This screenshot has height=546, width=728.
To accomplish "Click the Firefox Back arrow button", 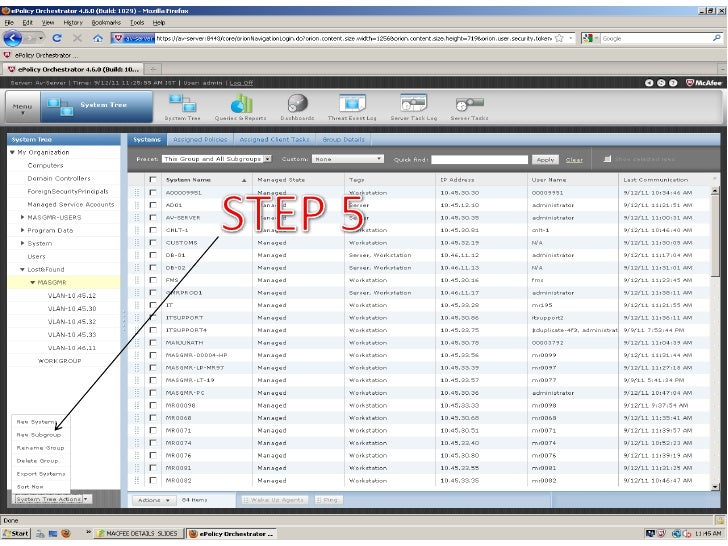I will [13, 39].
